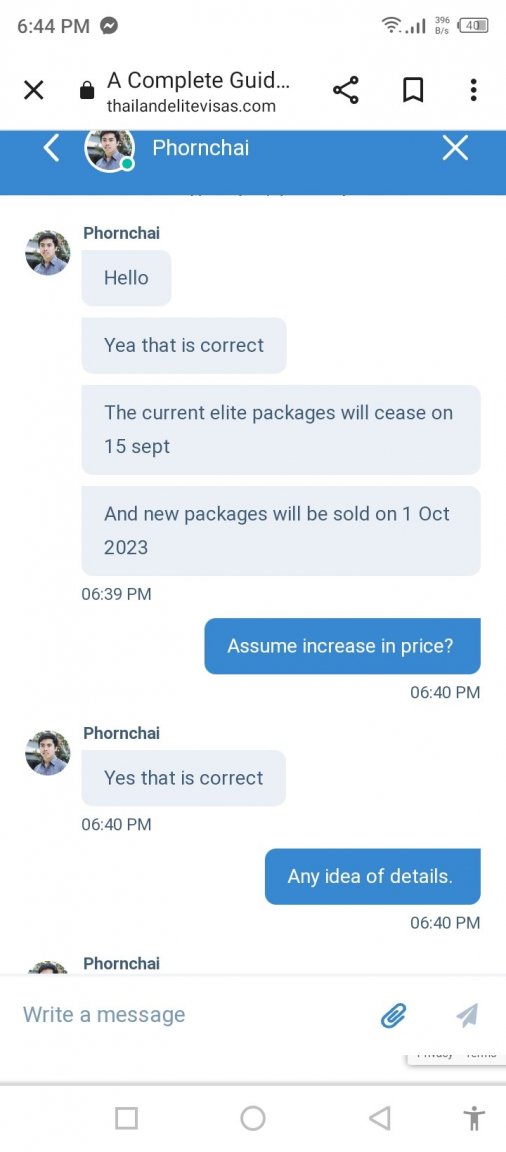506x1152 pixels.
Task: Tap the Phornchai name in chat header
Action: (200, 148)
